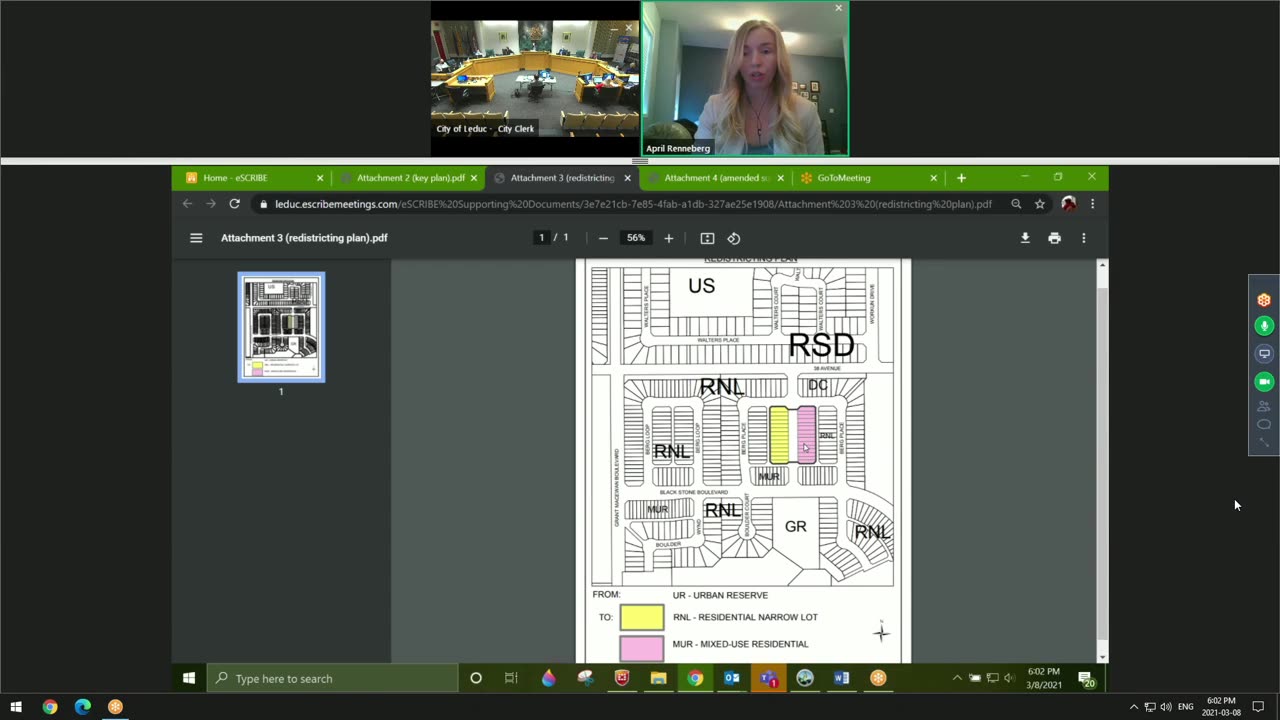The image size is (1280, 720).
Task: Open the PDF viewer sidebar menu
Action: click(196, 238)
